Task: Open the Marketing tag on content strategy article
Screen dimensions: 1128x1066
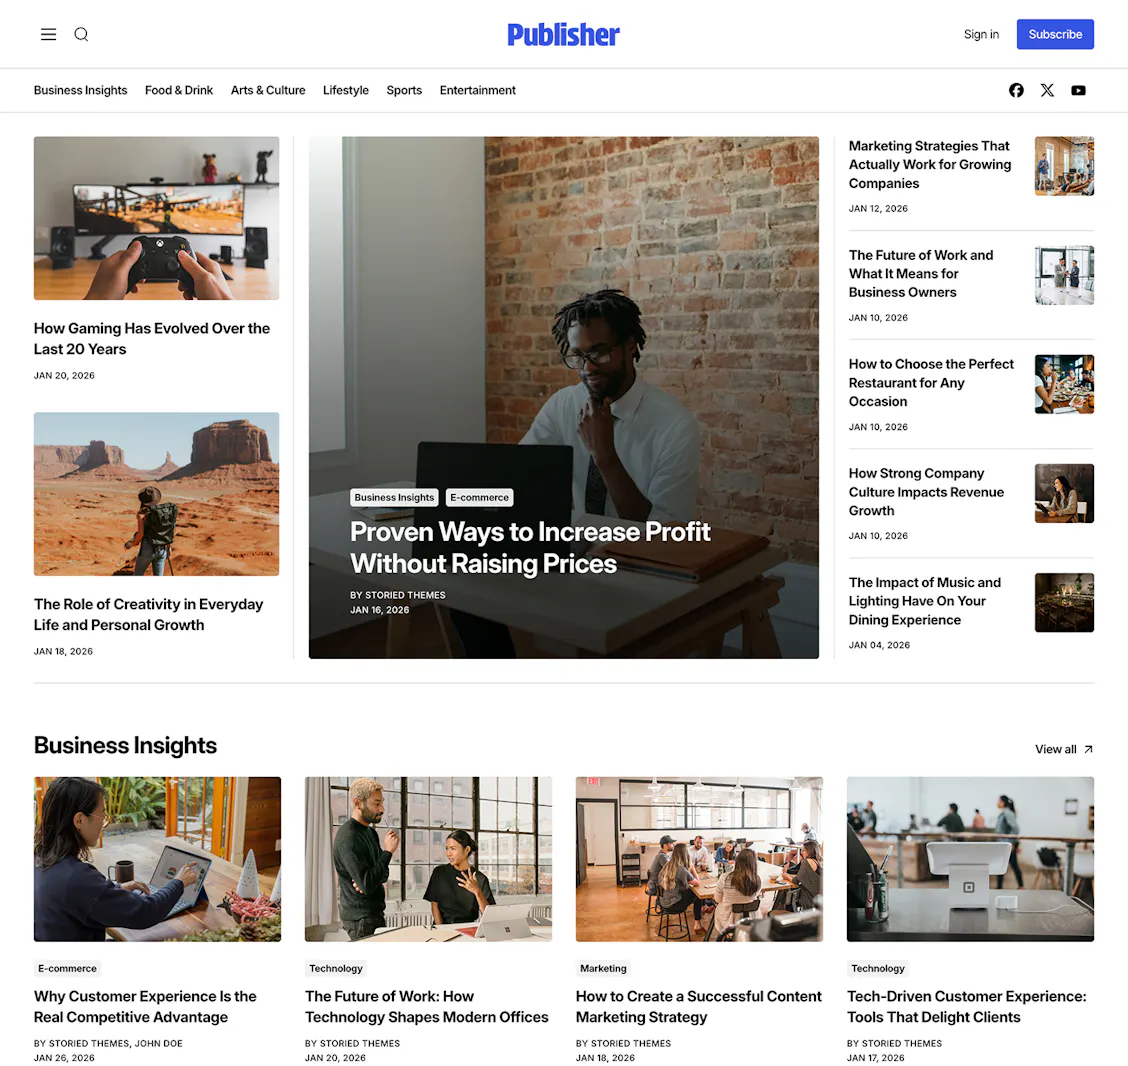Action: (x=603, y=968)
